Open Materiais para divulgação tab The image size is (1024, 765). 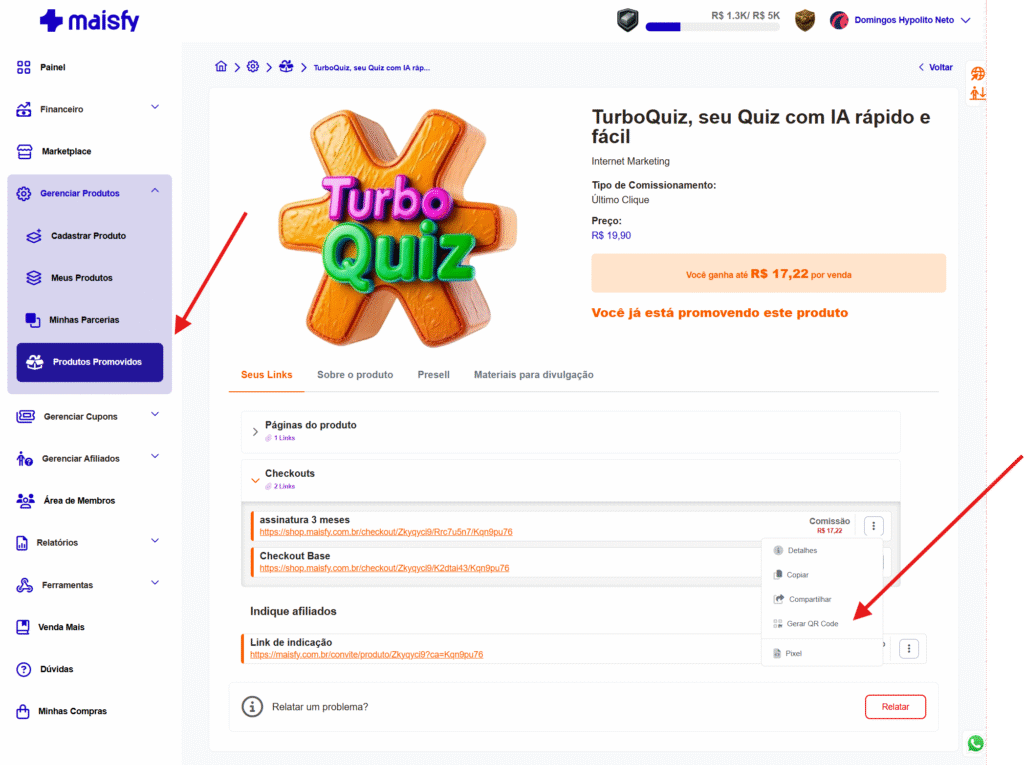pos(534,375)
